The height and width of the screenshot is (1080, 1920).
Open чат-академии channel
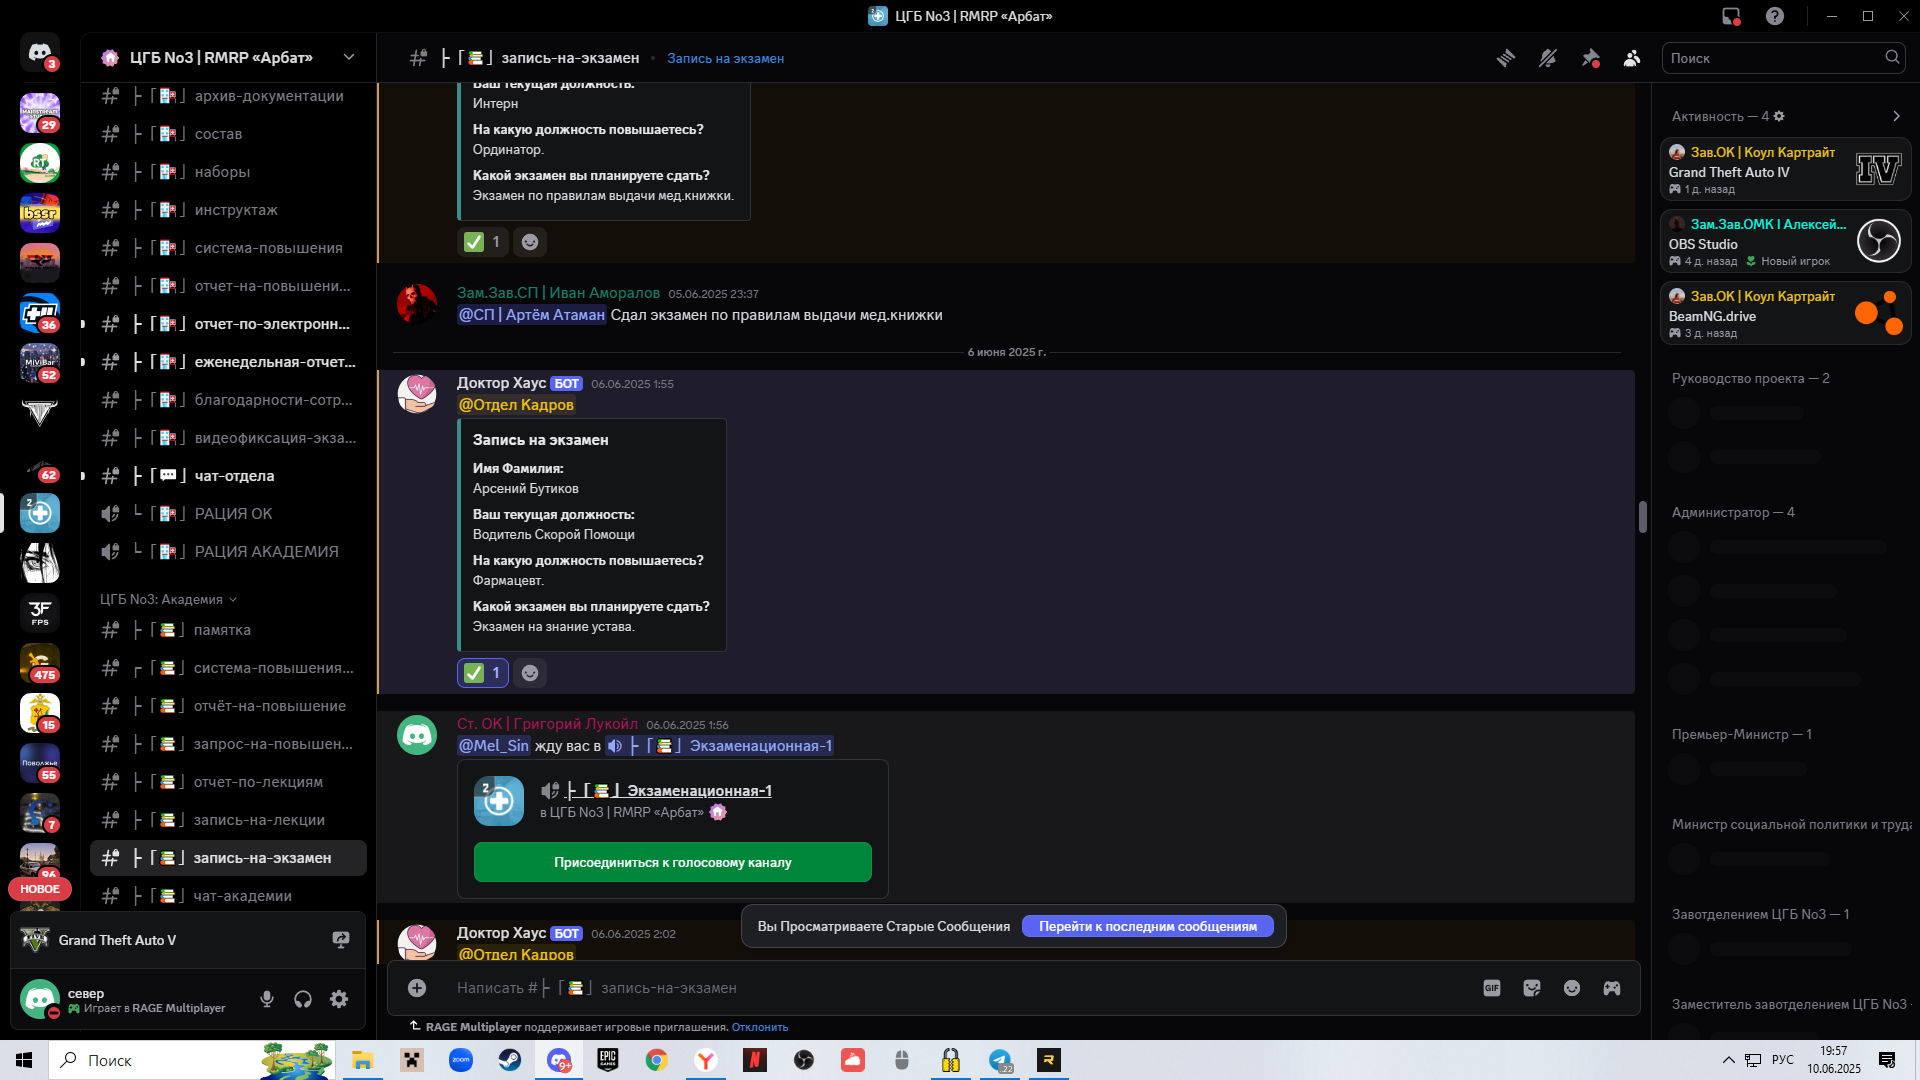228,896
